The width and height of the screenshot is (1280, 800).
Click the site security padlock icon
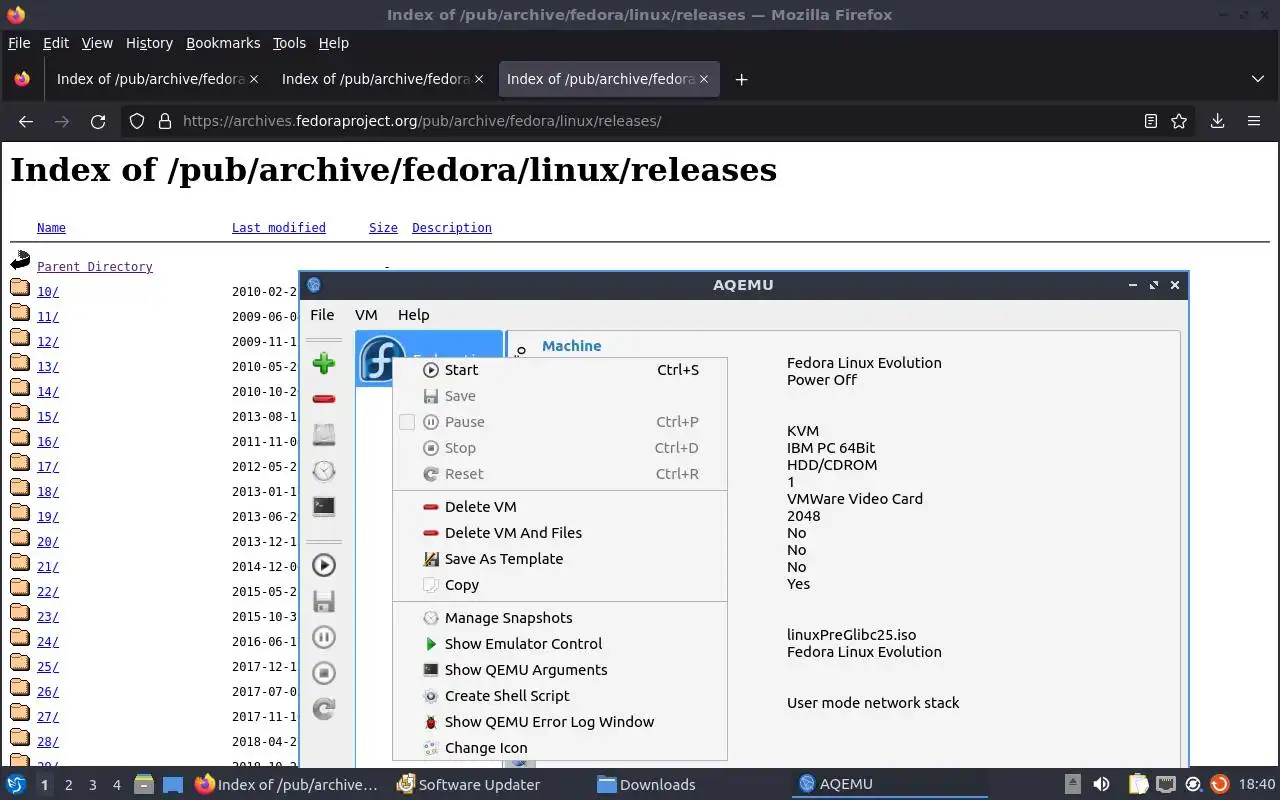click(x=165, y=121)
